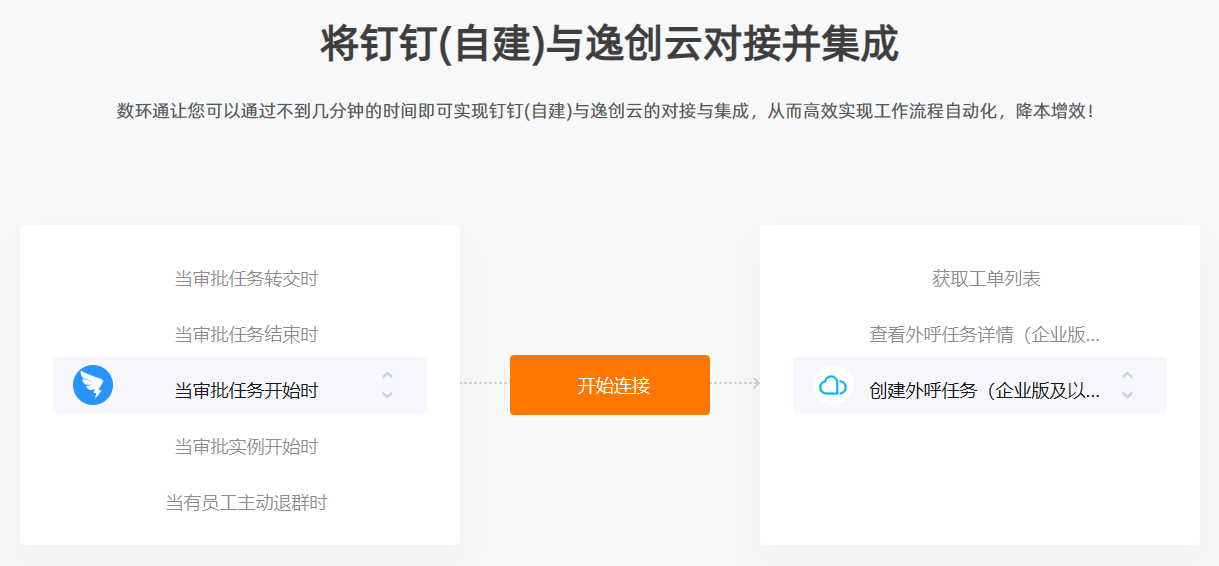Click up arrow in DingTalk trigger selector
The height and width of the screenshot is (566, 1219).
[x=388, y=376]
